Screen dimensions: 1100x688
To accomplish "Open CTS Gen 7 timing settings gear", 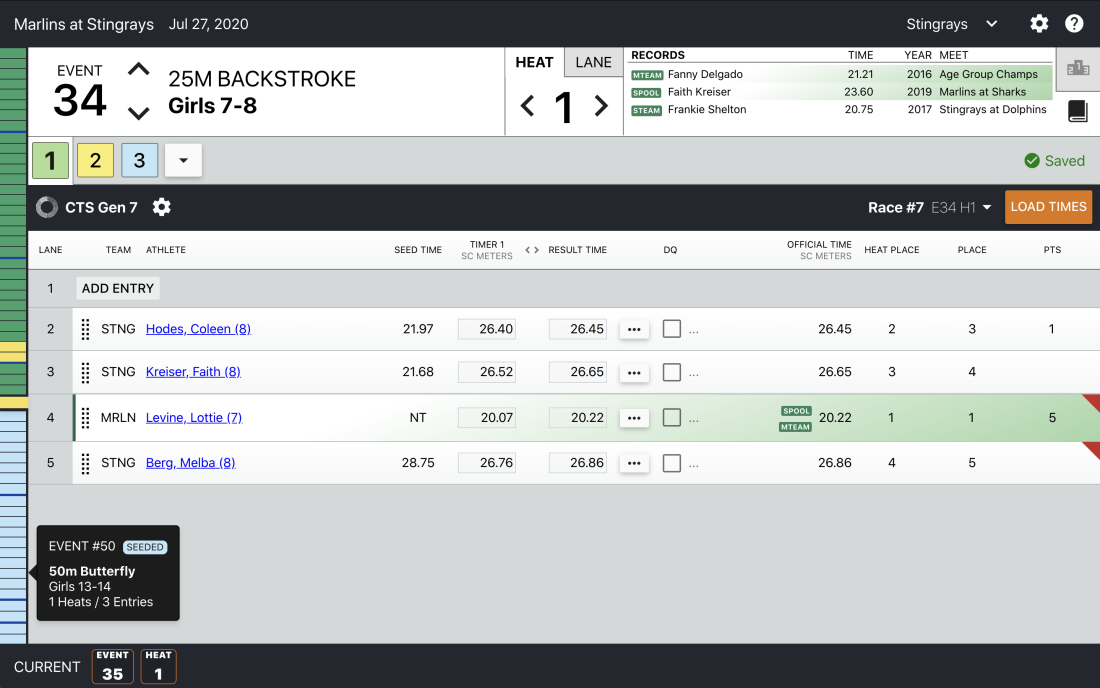I will (x=161, y=207).
